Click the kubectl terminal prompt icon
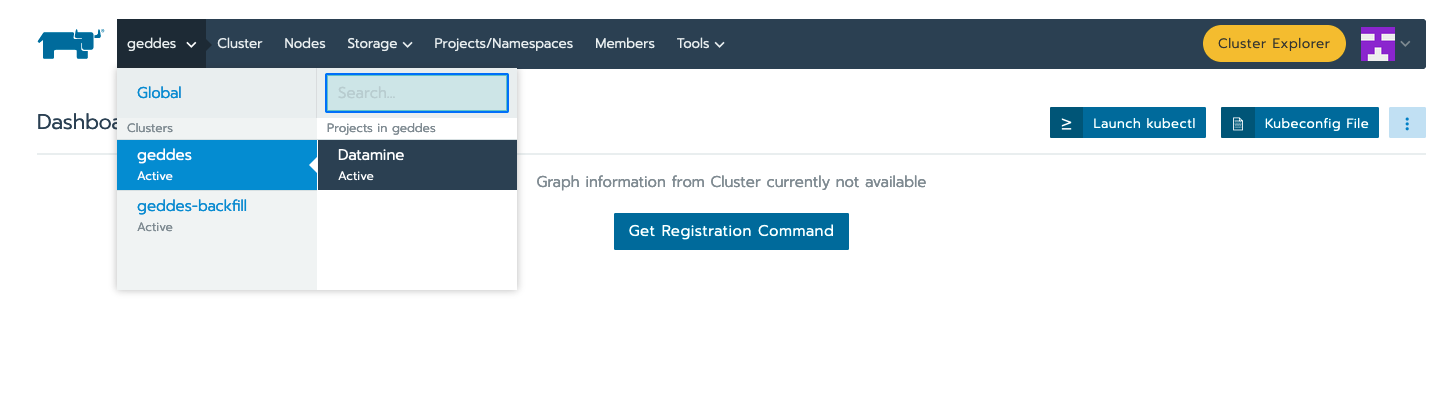This screenshot has width=1437, height=416. (x=1066, y=124)
